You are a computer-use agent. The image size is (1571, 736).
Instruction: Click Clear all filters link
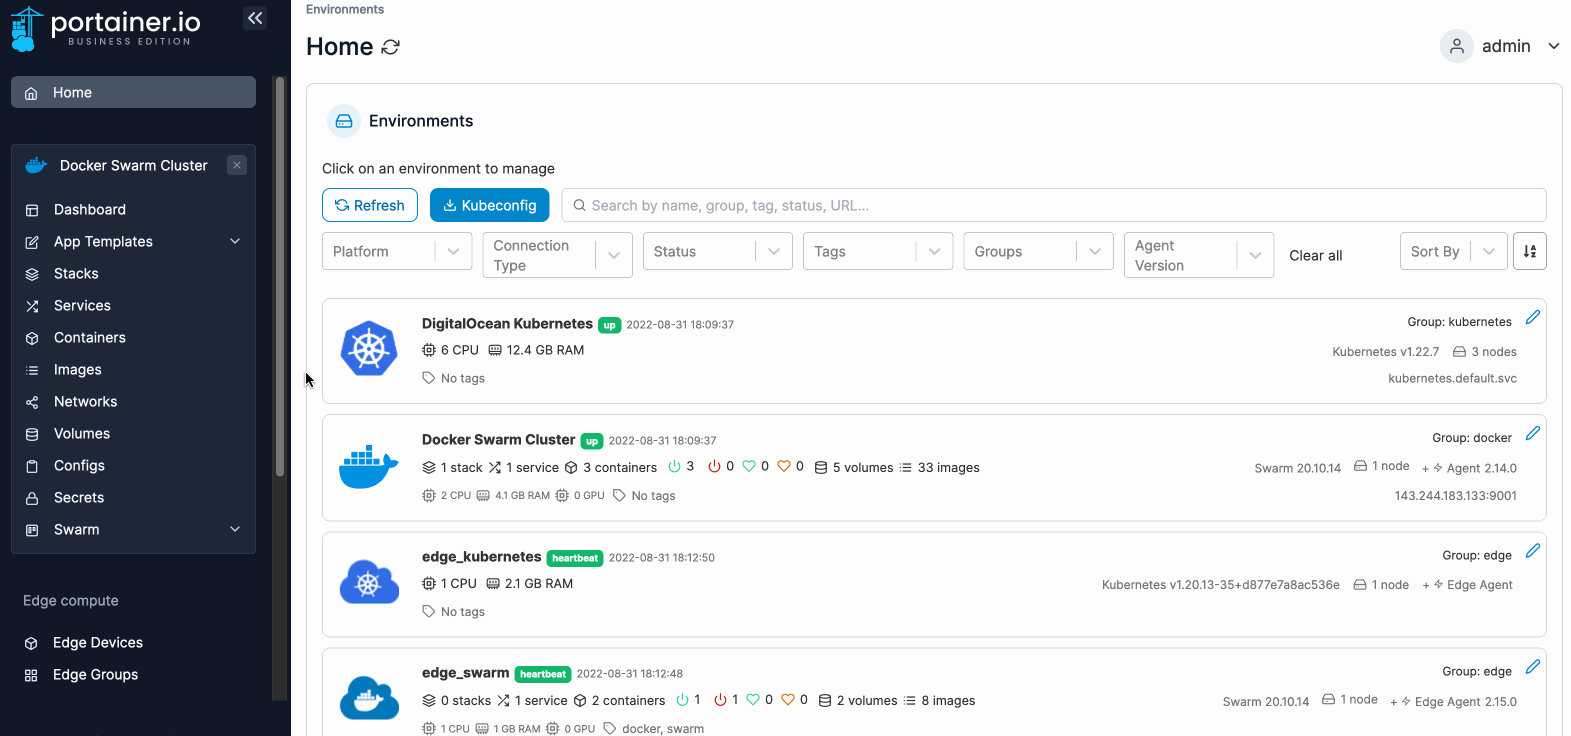1315,256
